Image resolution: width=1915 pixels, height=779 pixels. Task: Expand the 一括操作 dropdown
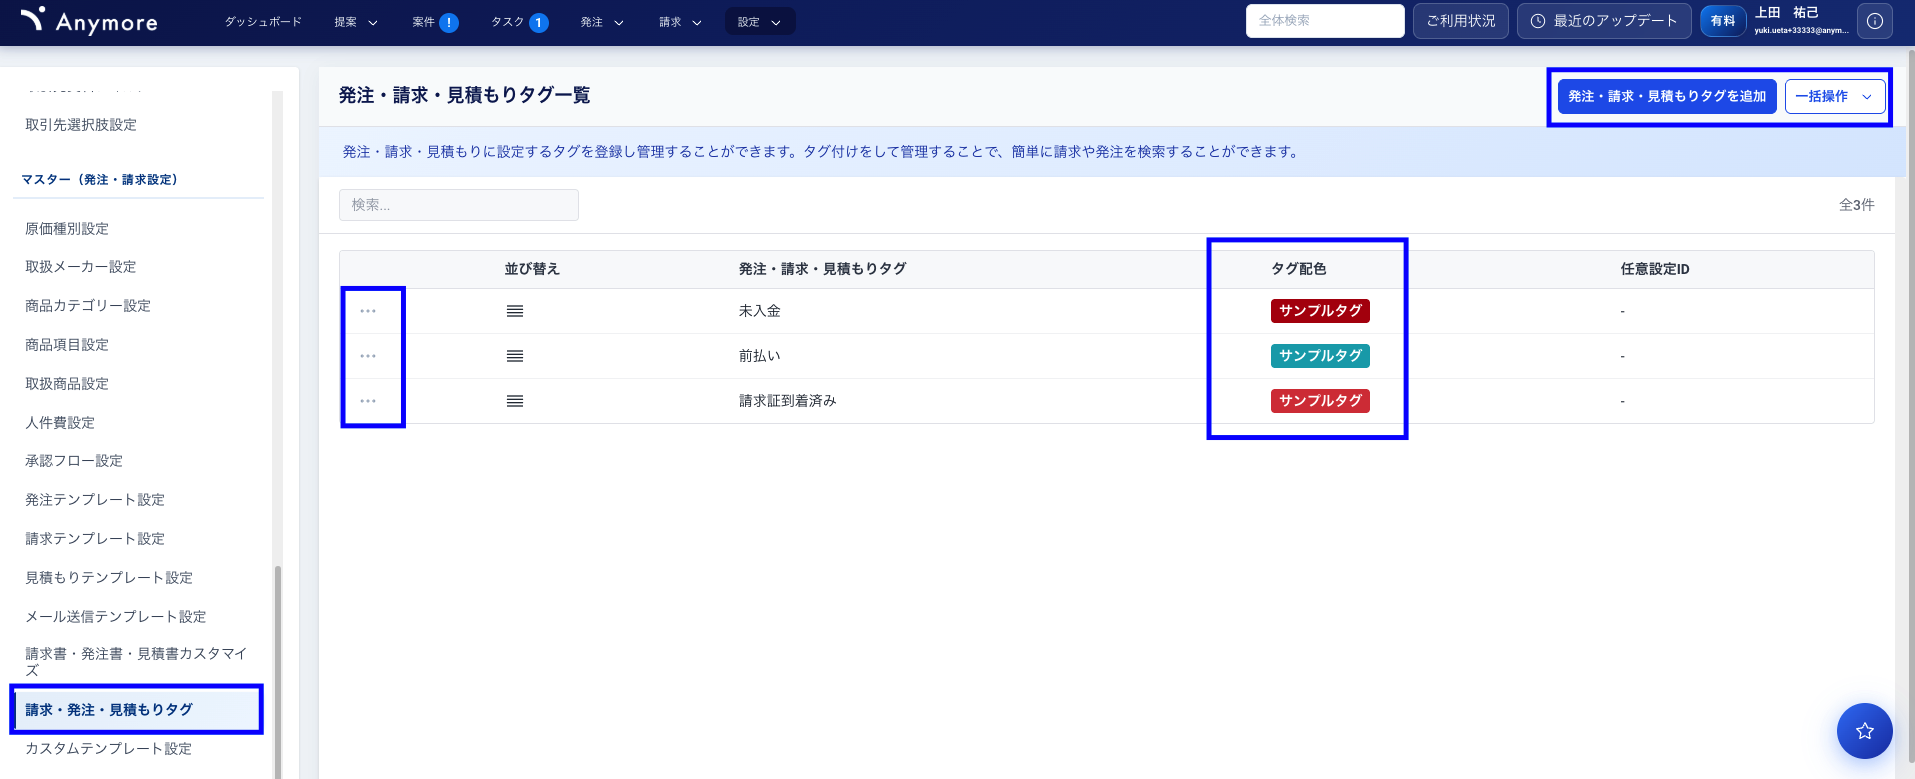point(1835,96)
